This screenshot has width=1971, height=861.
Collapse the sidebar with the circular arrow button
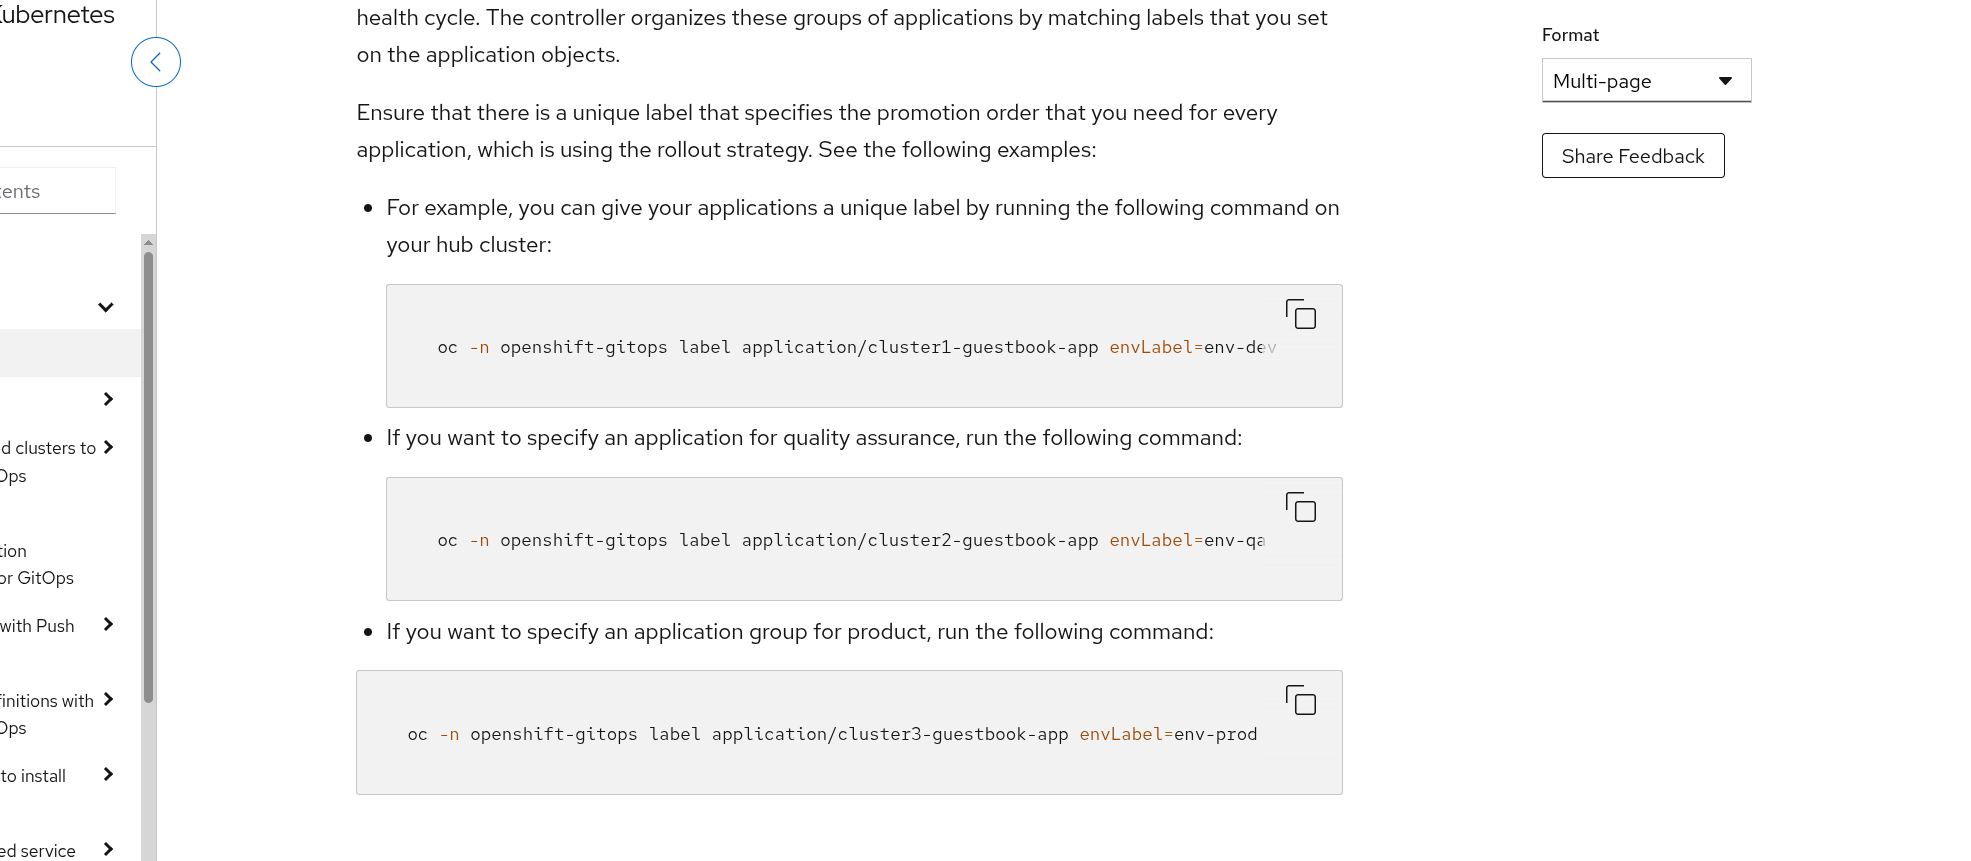(156, 62)
